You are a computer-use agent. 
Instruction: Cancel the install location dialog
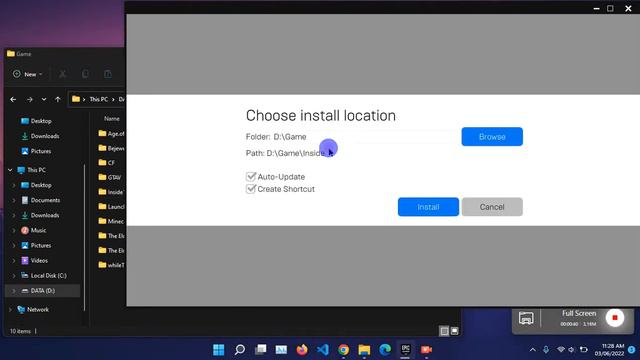pos(492,207)
